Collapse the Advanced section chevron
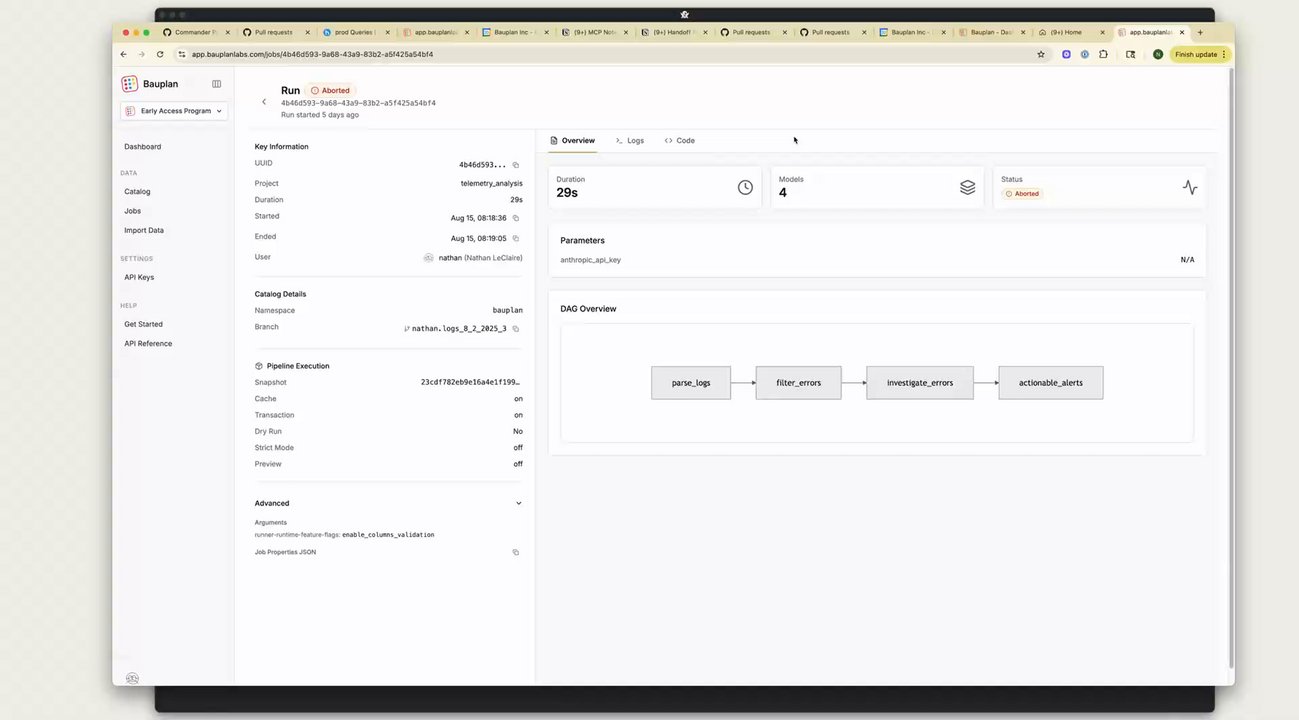 [x=518, y=503]
